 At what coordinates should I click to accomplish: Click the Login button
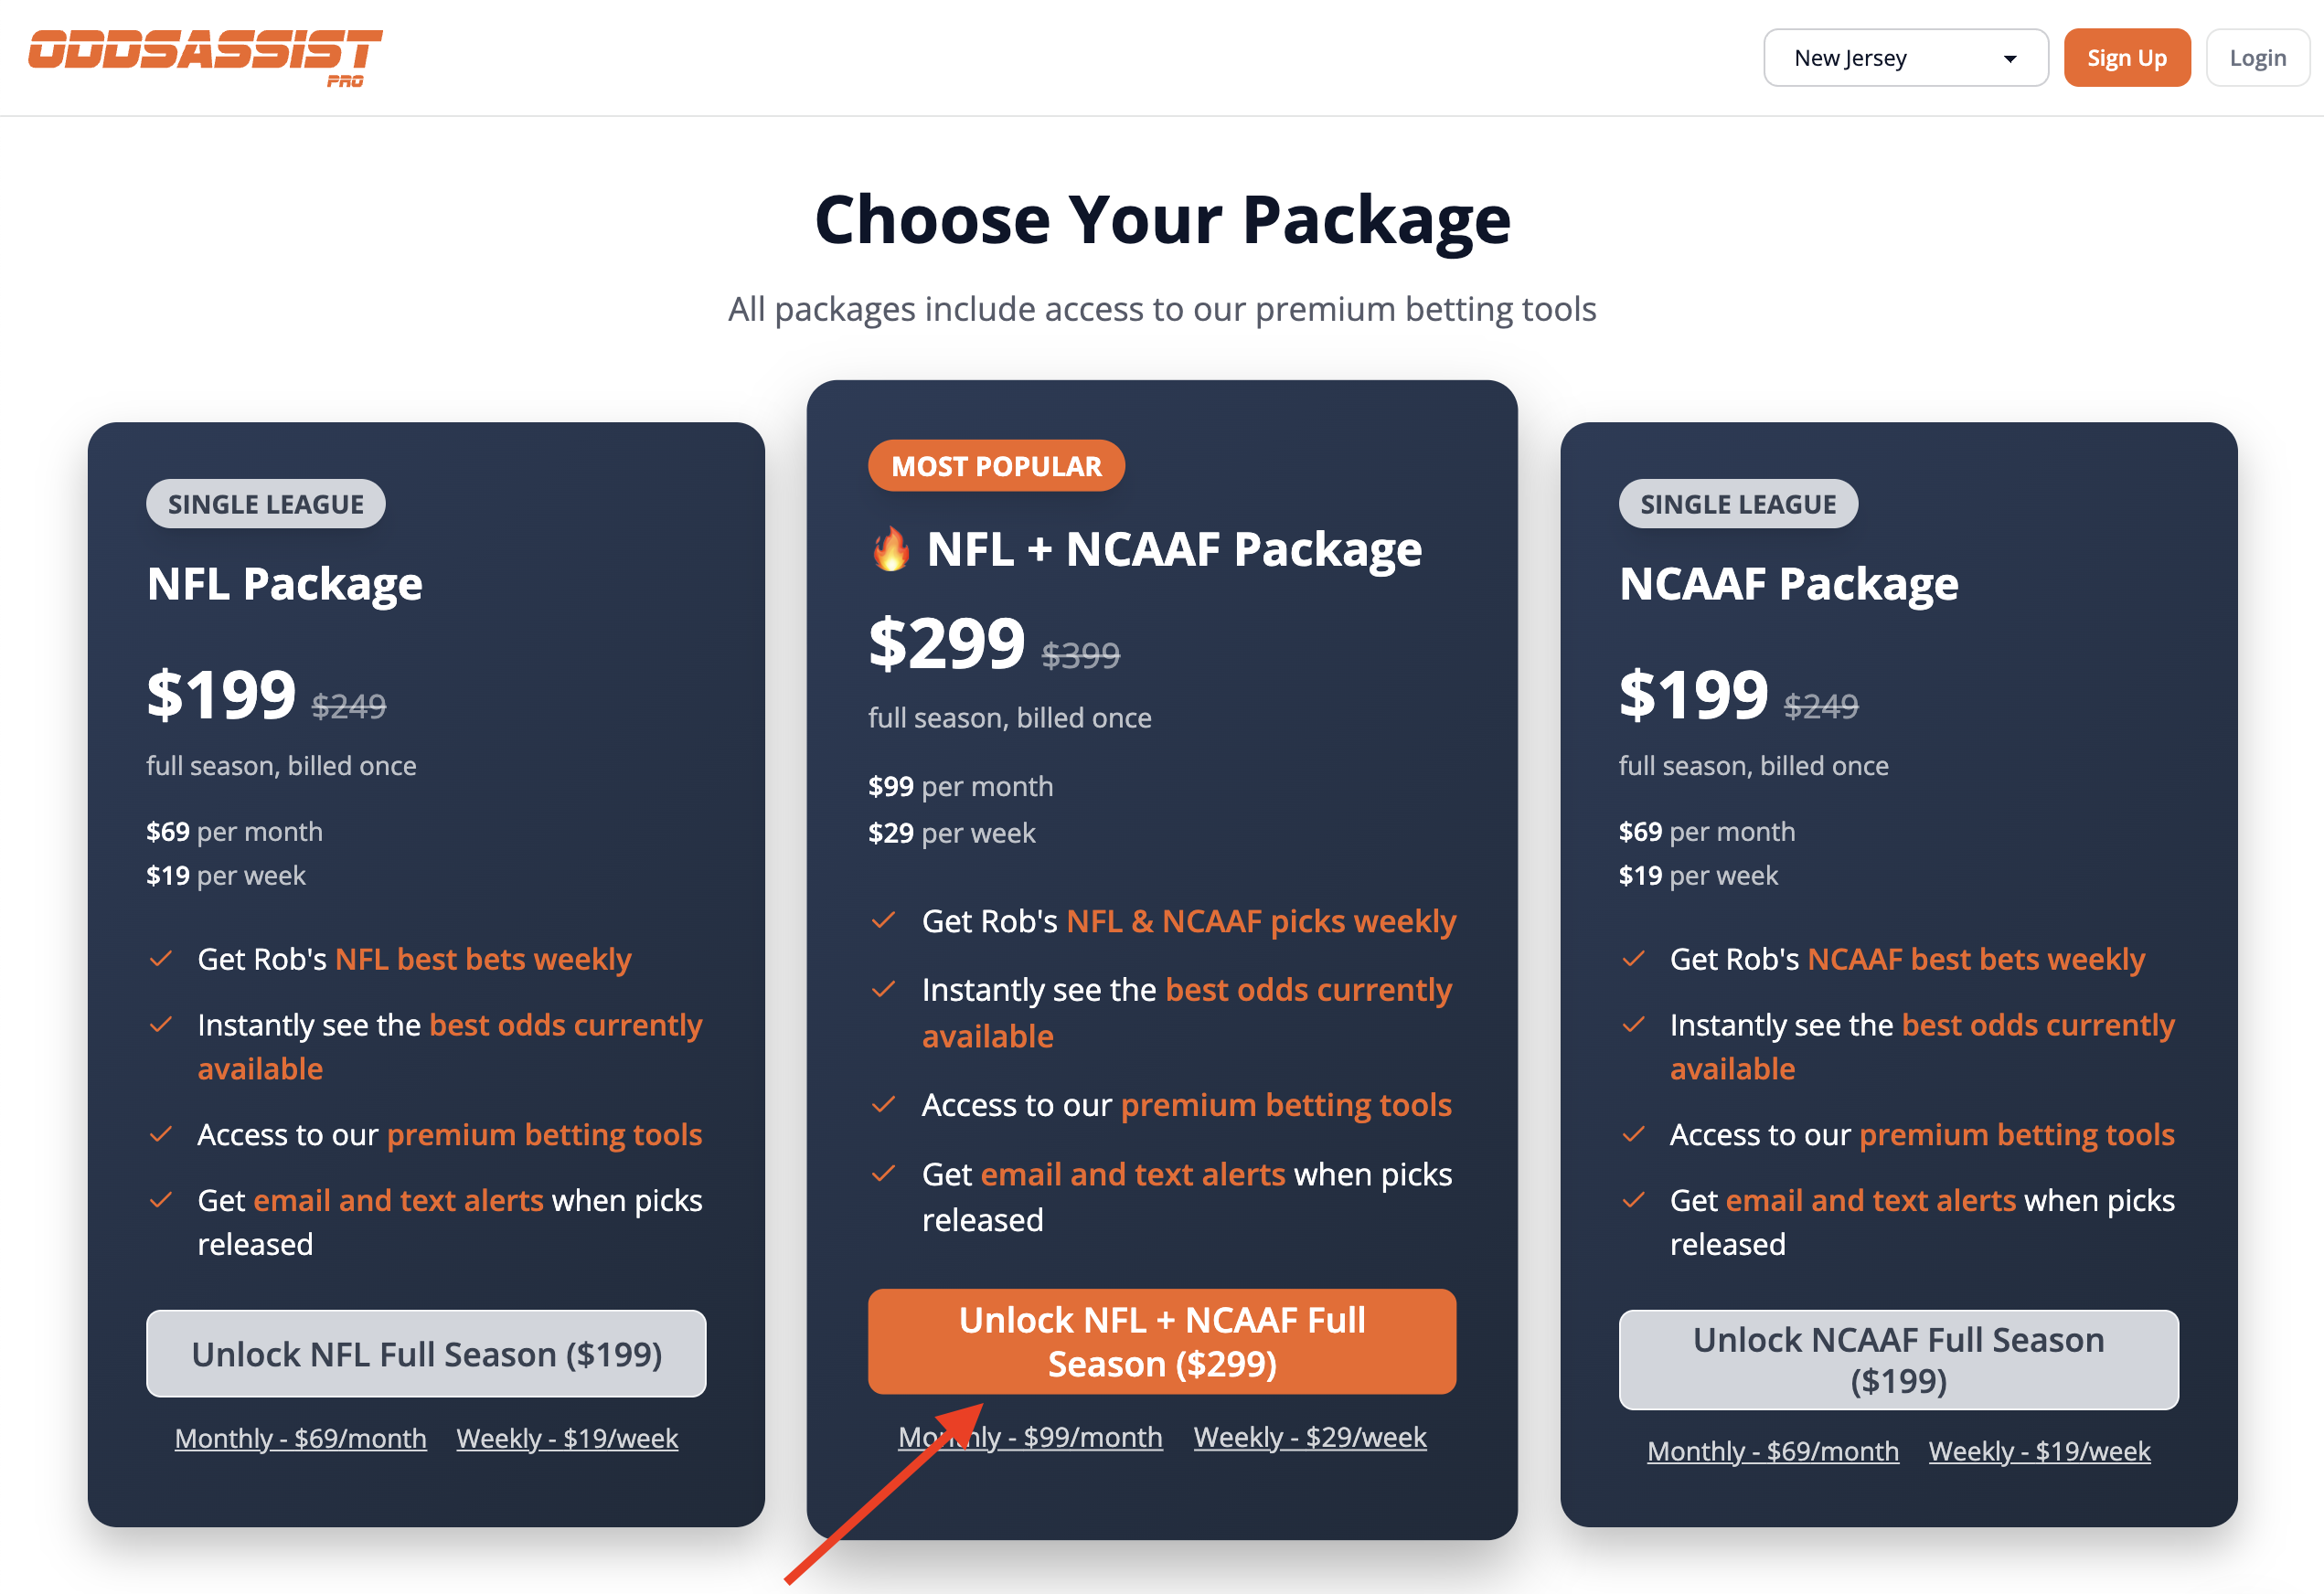tap(2257, 57)
